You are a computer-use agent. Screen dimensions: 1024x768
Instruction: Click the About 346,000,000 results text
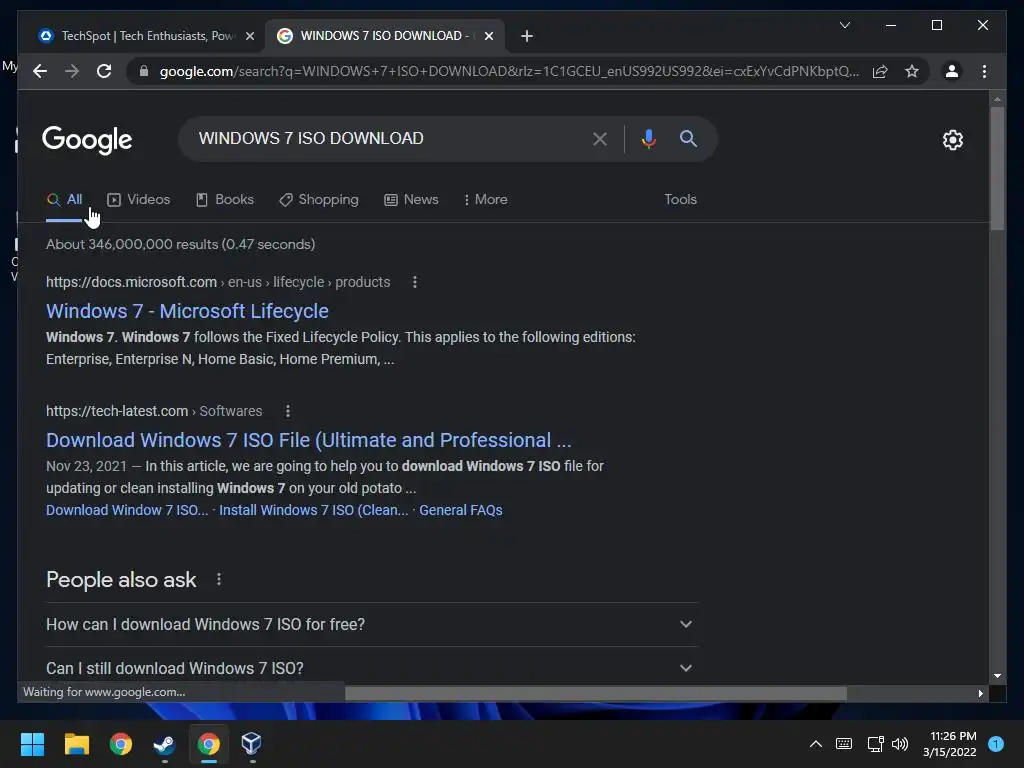pos(180,244)
